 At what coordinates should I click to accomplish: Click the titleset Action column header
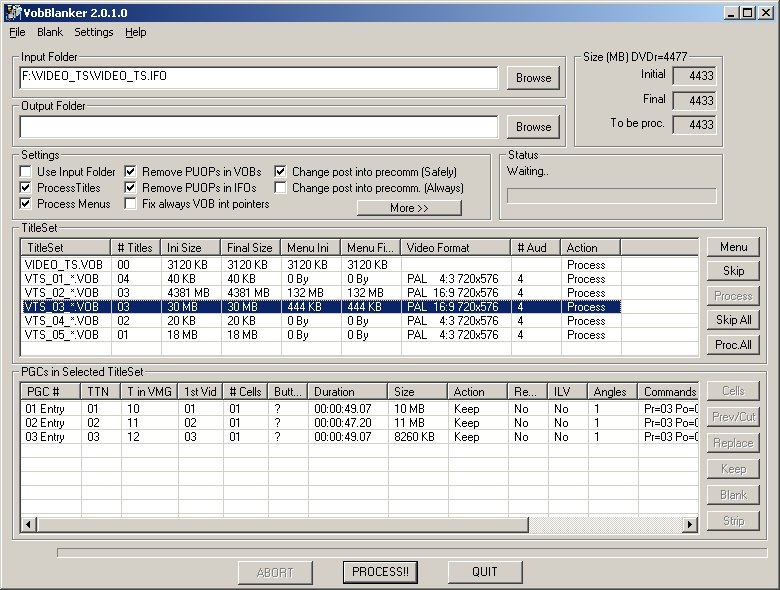[591, 248]
